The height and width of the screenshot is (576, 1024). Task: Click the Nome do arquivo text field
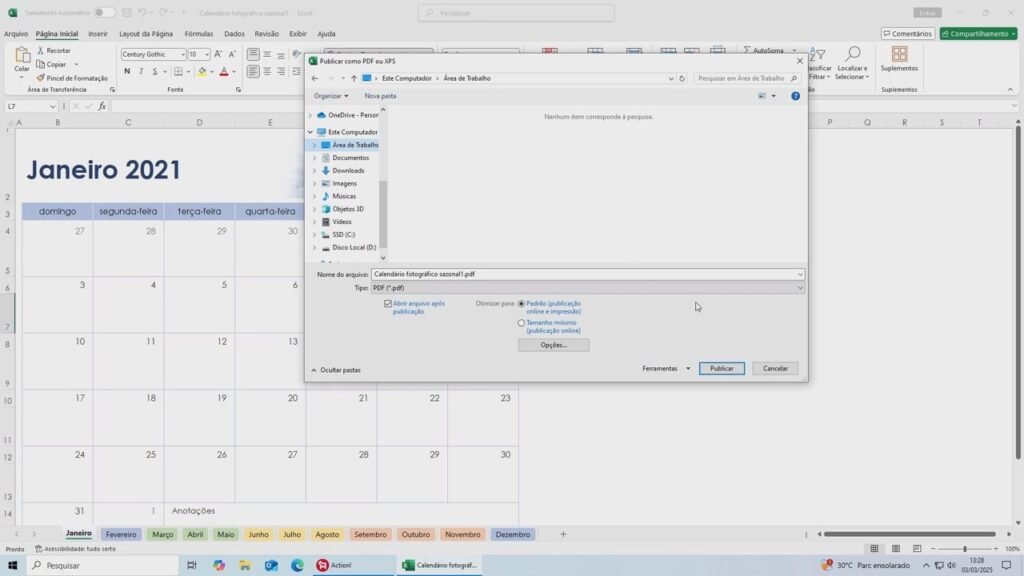585,274
